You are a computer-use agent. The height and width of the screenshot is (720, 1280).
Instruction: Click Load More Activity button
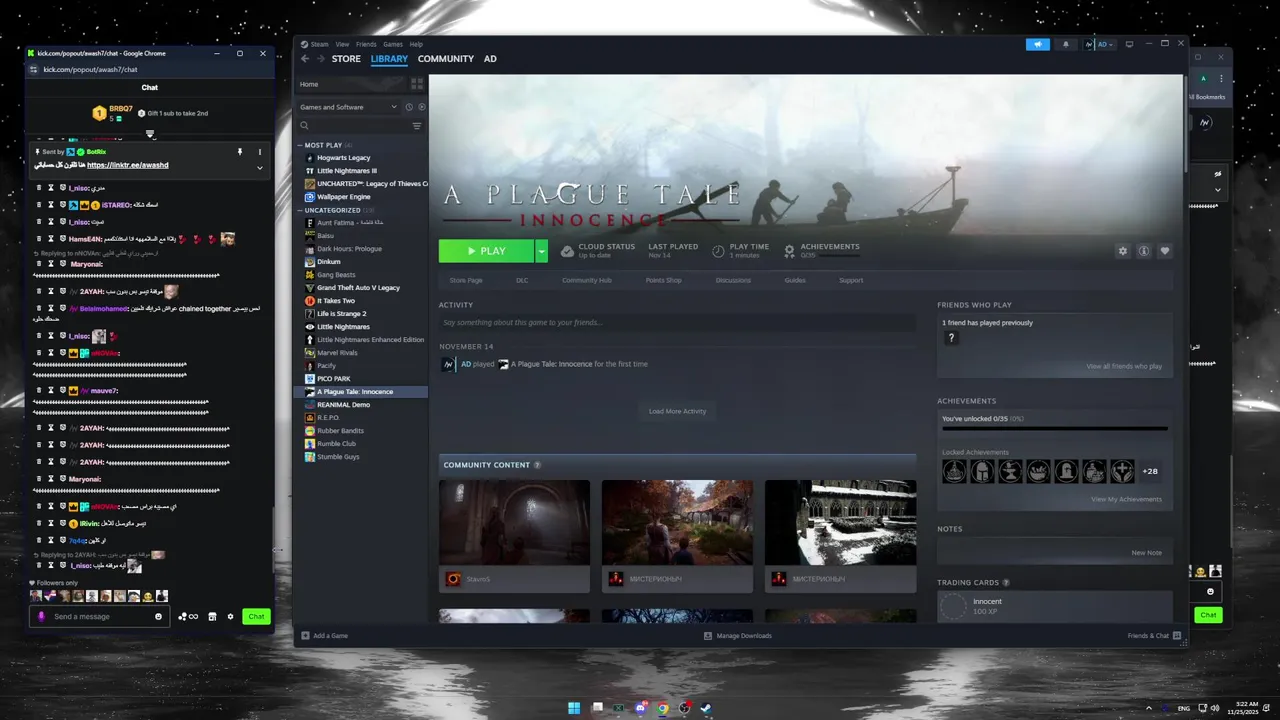click(677, 411)
